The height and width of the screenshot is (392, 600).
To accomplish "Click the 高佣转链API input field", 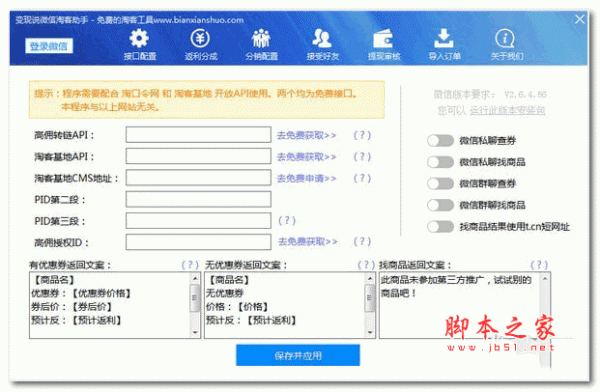I will coord(199,135).
